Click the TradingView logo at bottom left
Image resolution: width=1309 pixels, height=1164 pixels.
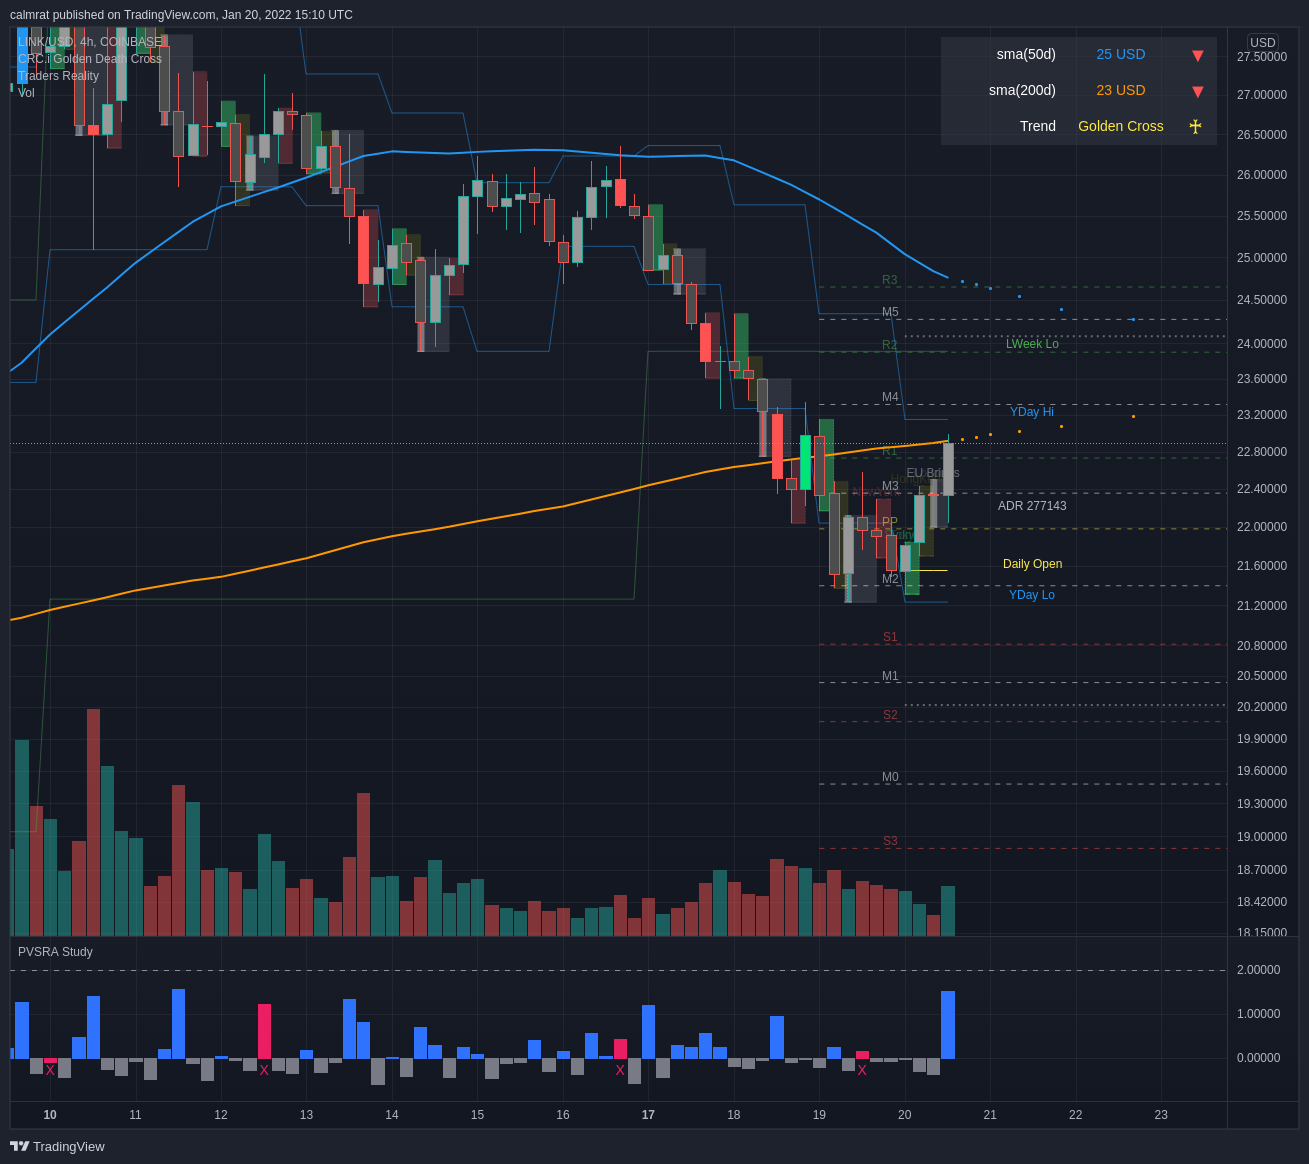57,1146
